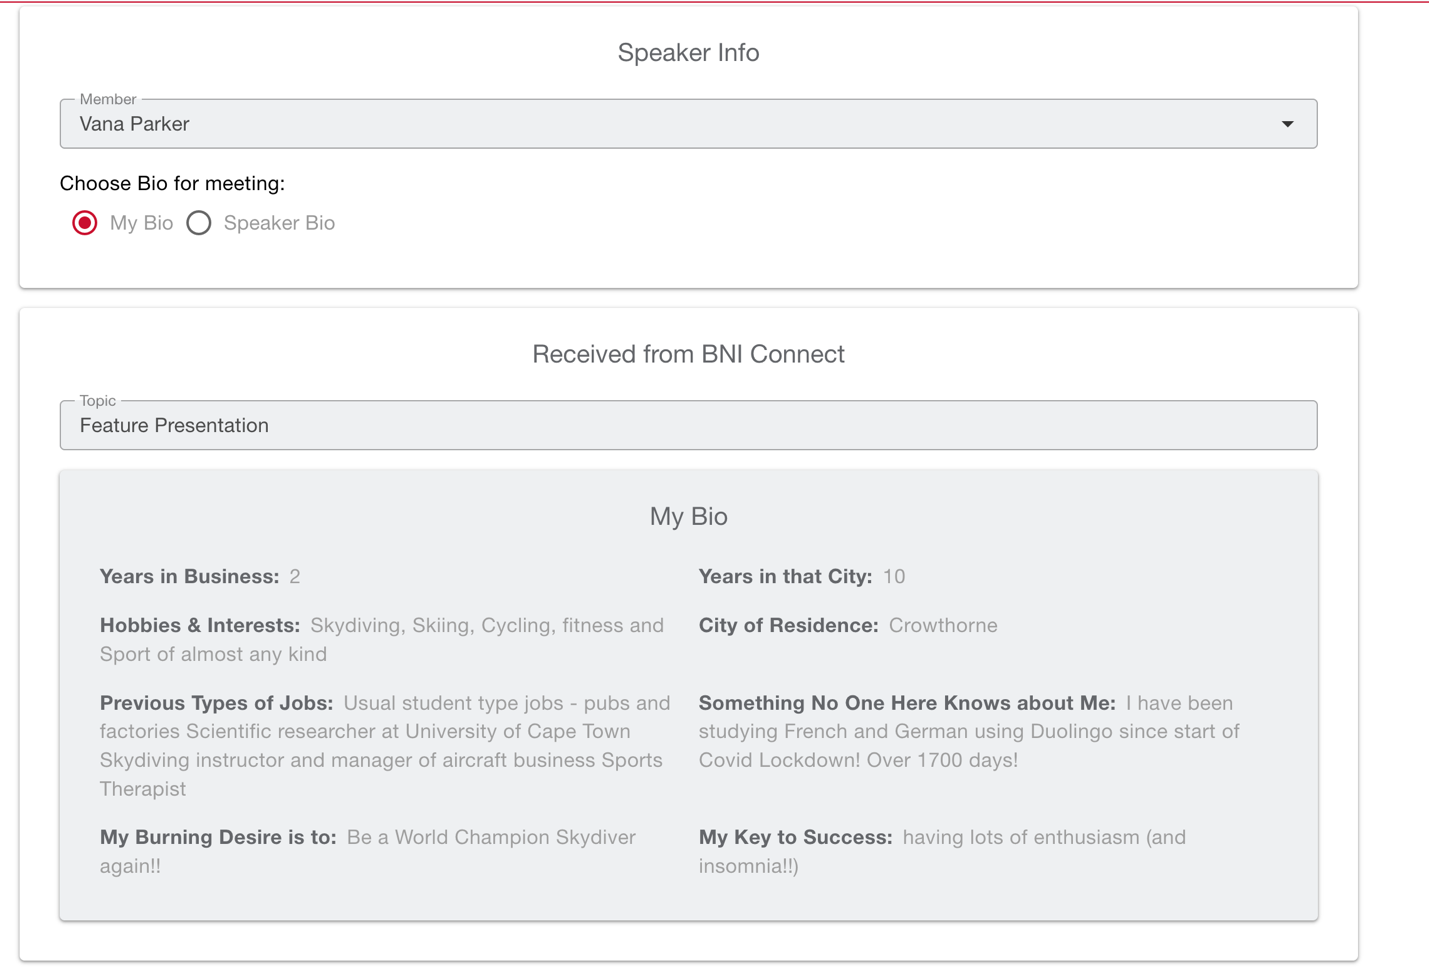Click the Choose Bio for meeting label
This screenshot has height=972, width=1429.
[172, 183]
